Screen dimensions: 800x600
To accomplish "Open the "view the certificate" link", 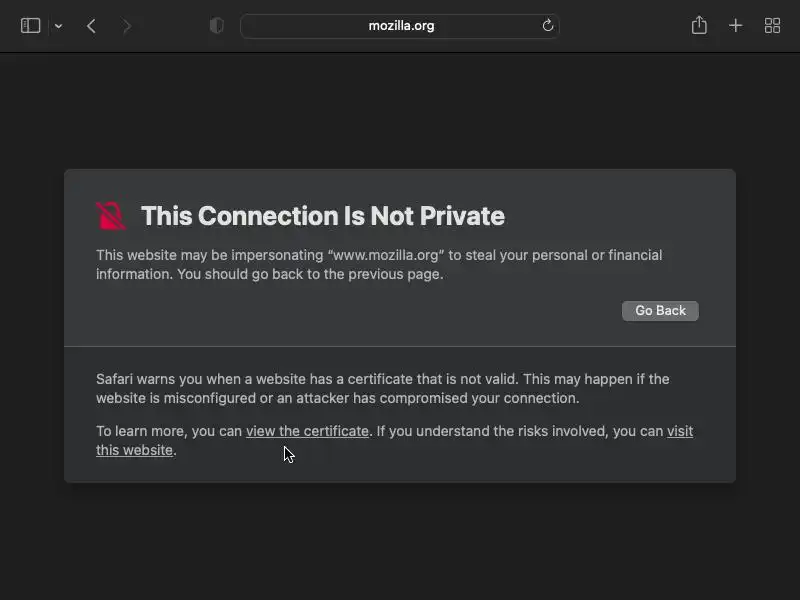I will pyautogui.click(x=307, y=431).
